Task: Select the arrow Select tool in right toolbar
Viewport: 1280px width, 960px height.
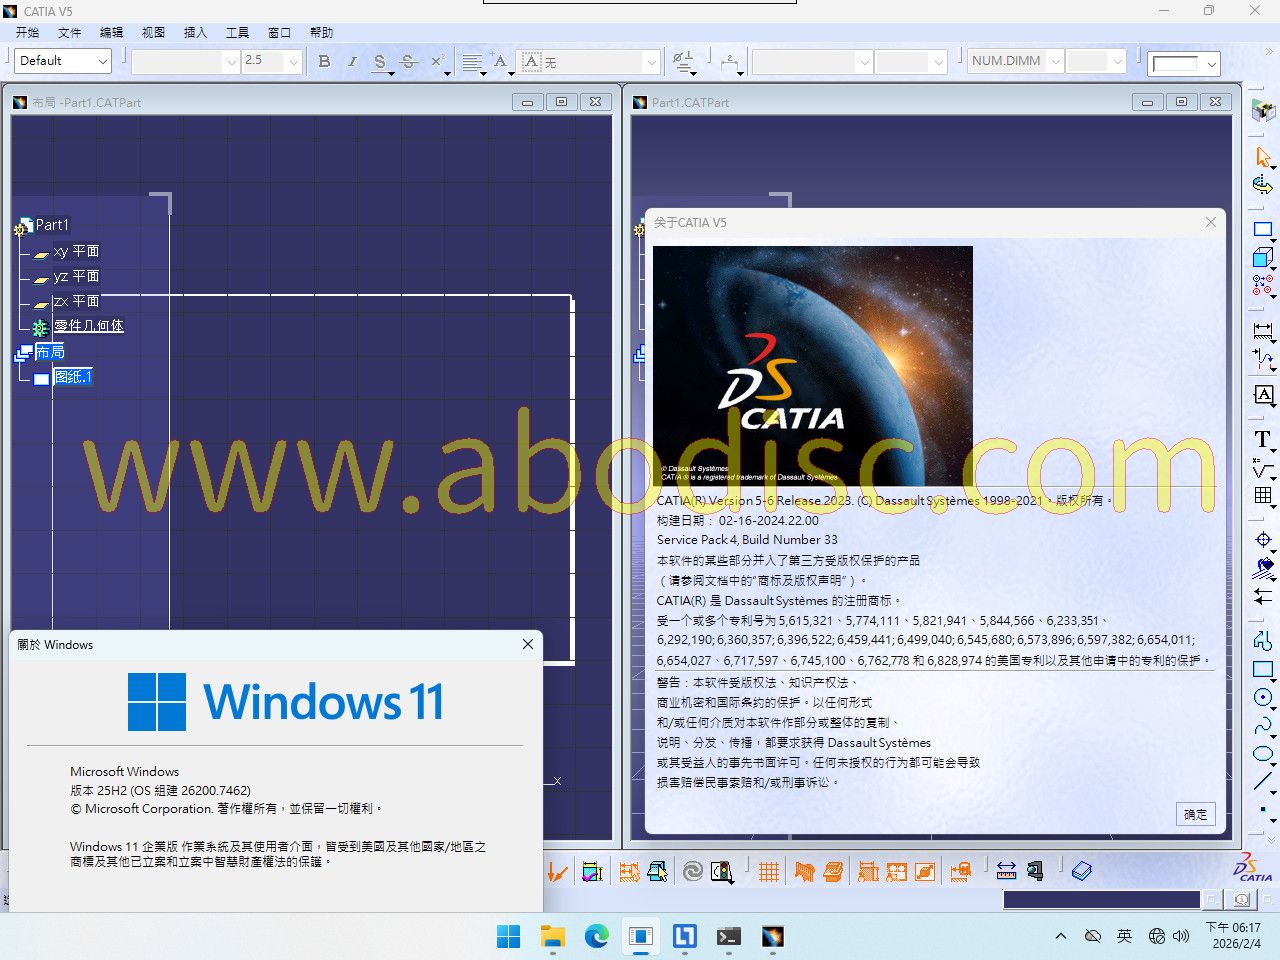Action: click(1263, 158)
